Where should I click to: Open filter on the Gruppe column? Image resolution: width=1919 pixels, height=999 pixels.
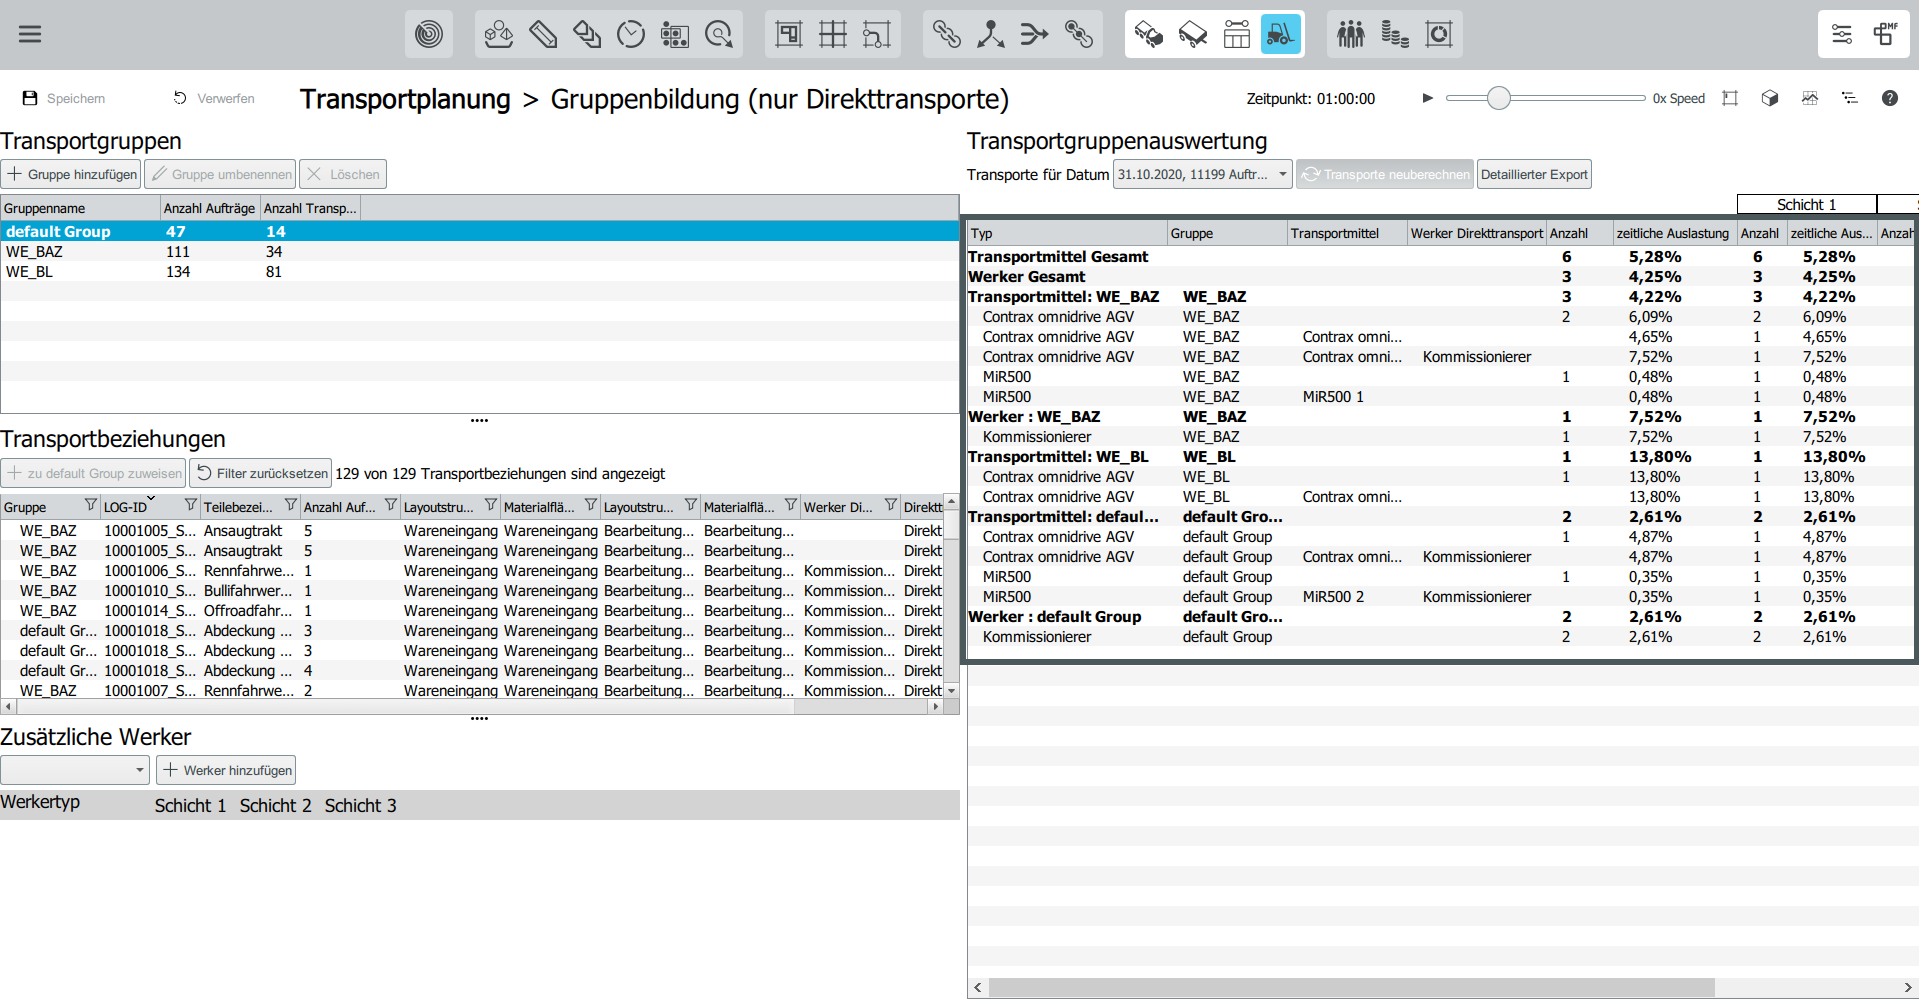point(90,505)
